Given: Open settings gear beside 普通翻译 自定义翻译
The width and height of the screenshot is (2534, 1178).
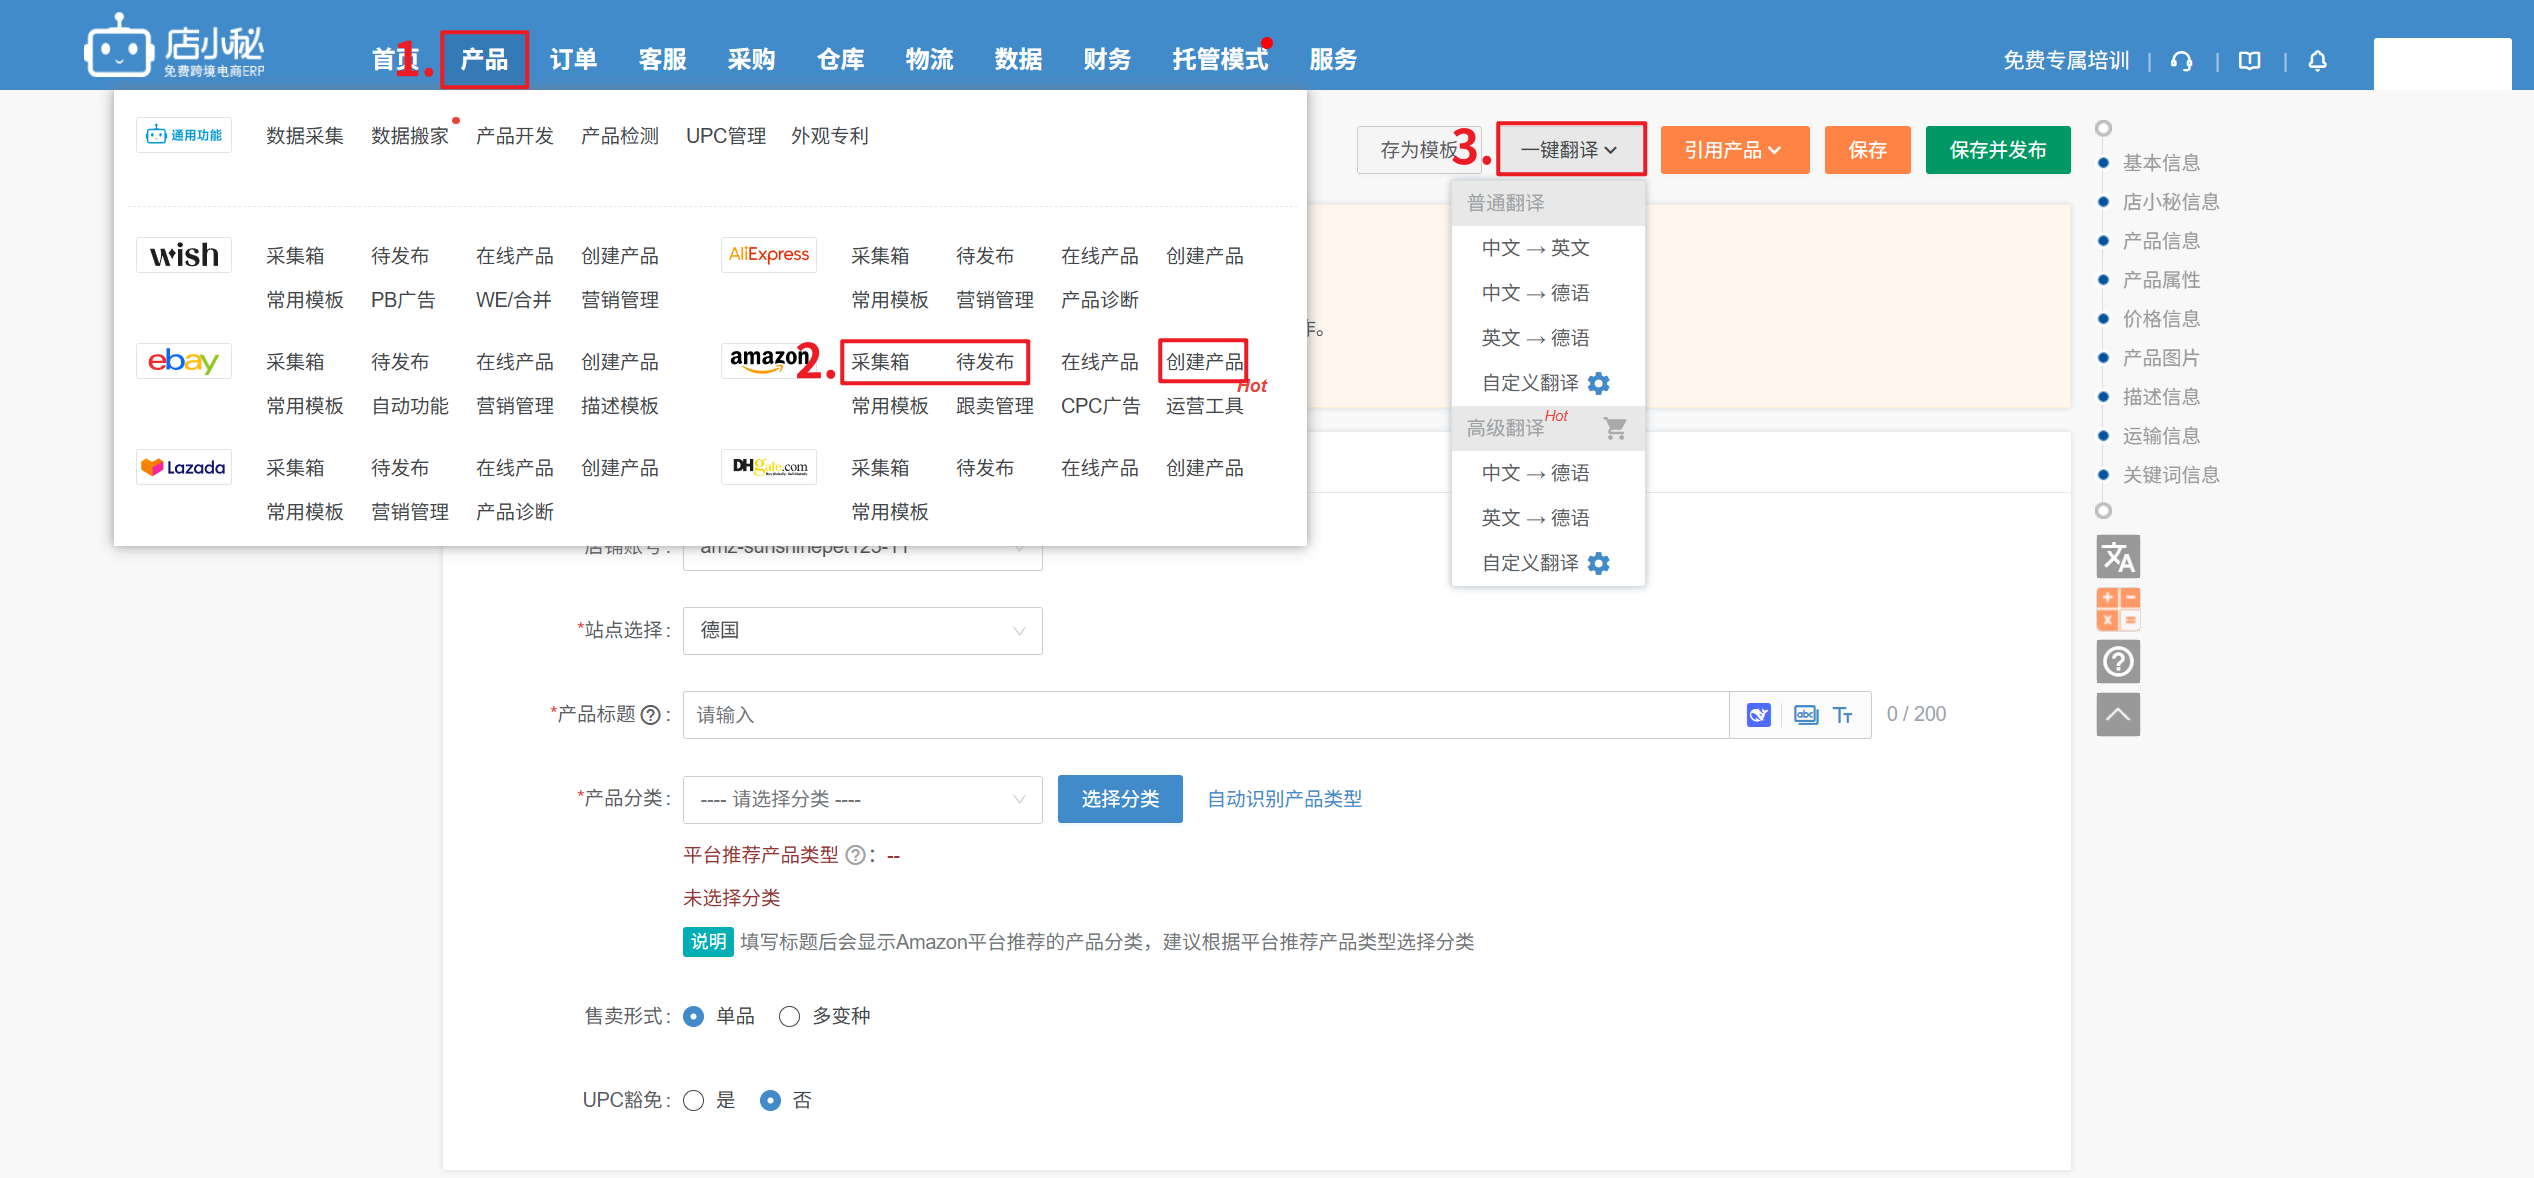Looking at the screenshot, I should tap(1598, 383).
